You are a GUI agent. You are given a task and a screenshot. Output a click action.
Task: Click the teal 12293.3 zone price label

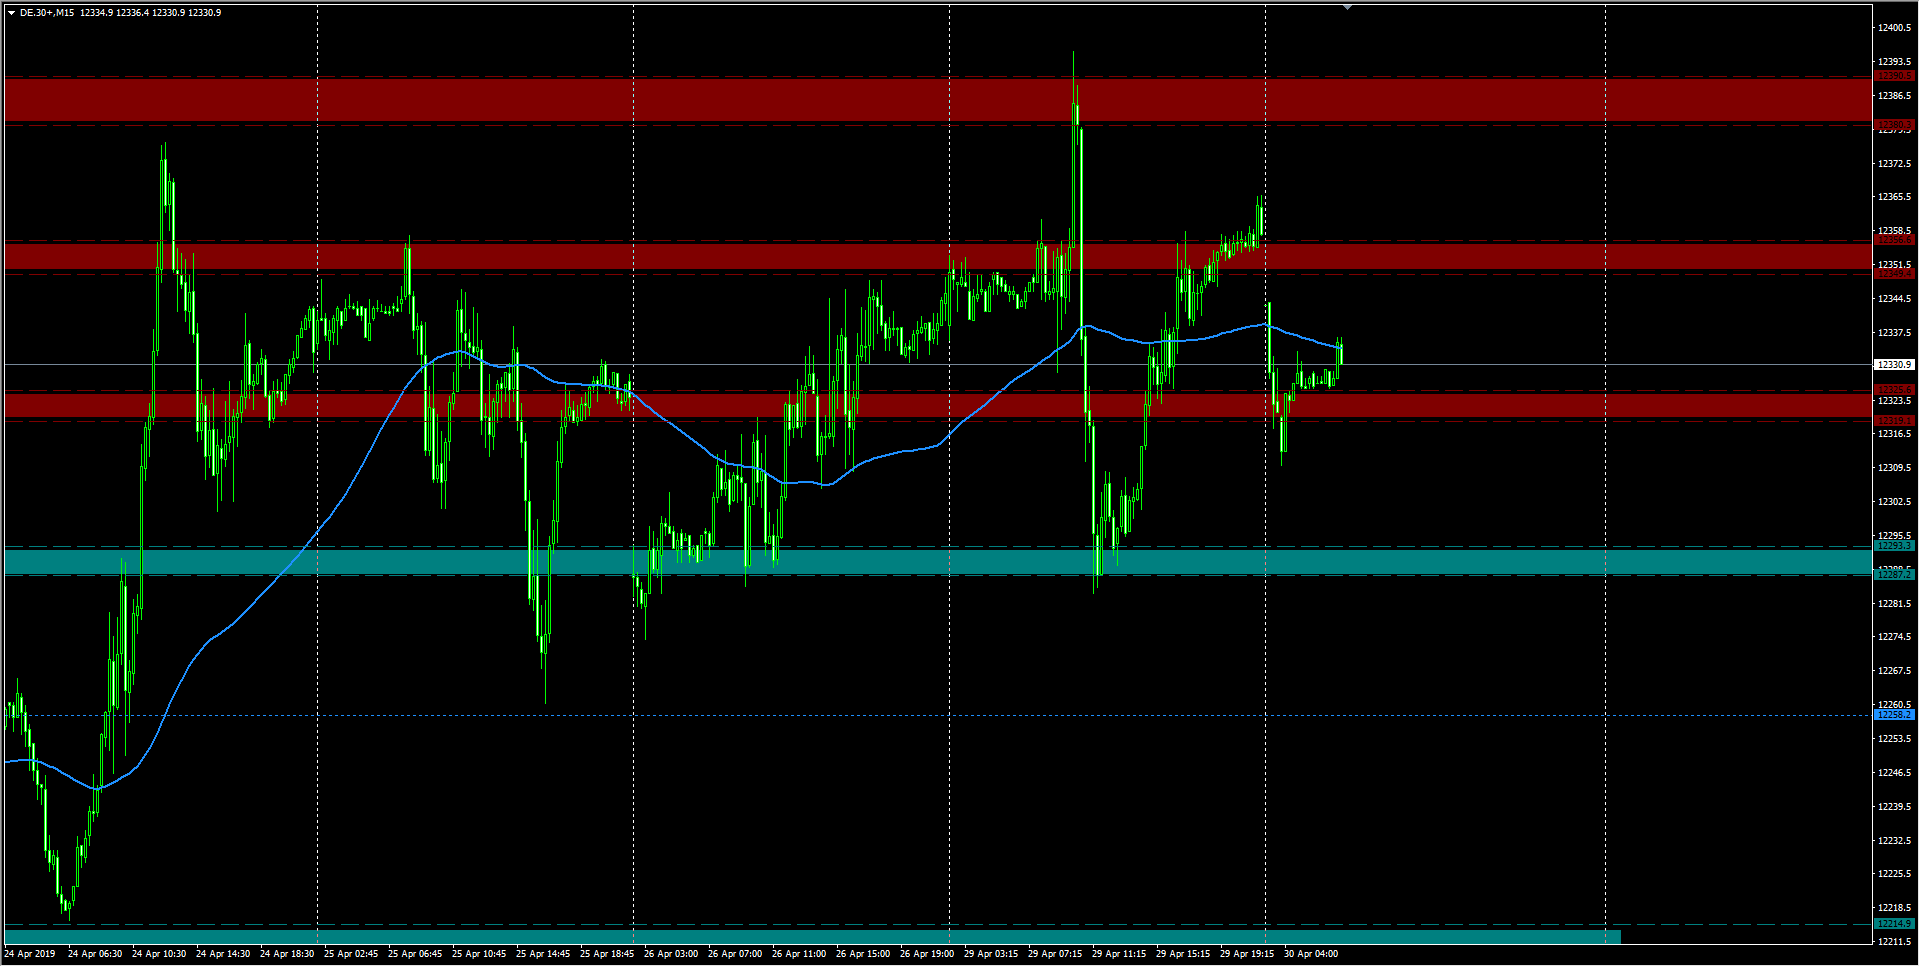(x=1894, y=546)
